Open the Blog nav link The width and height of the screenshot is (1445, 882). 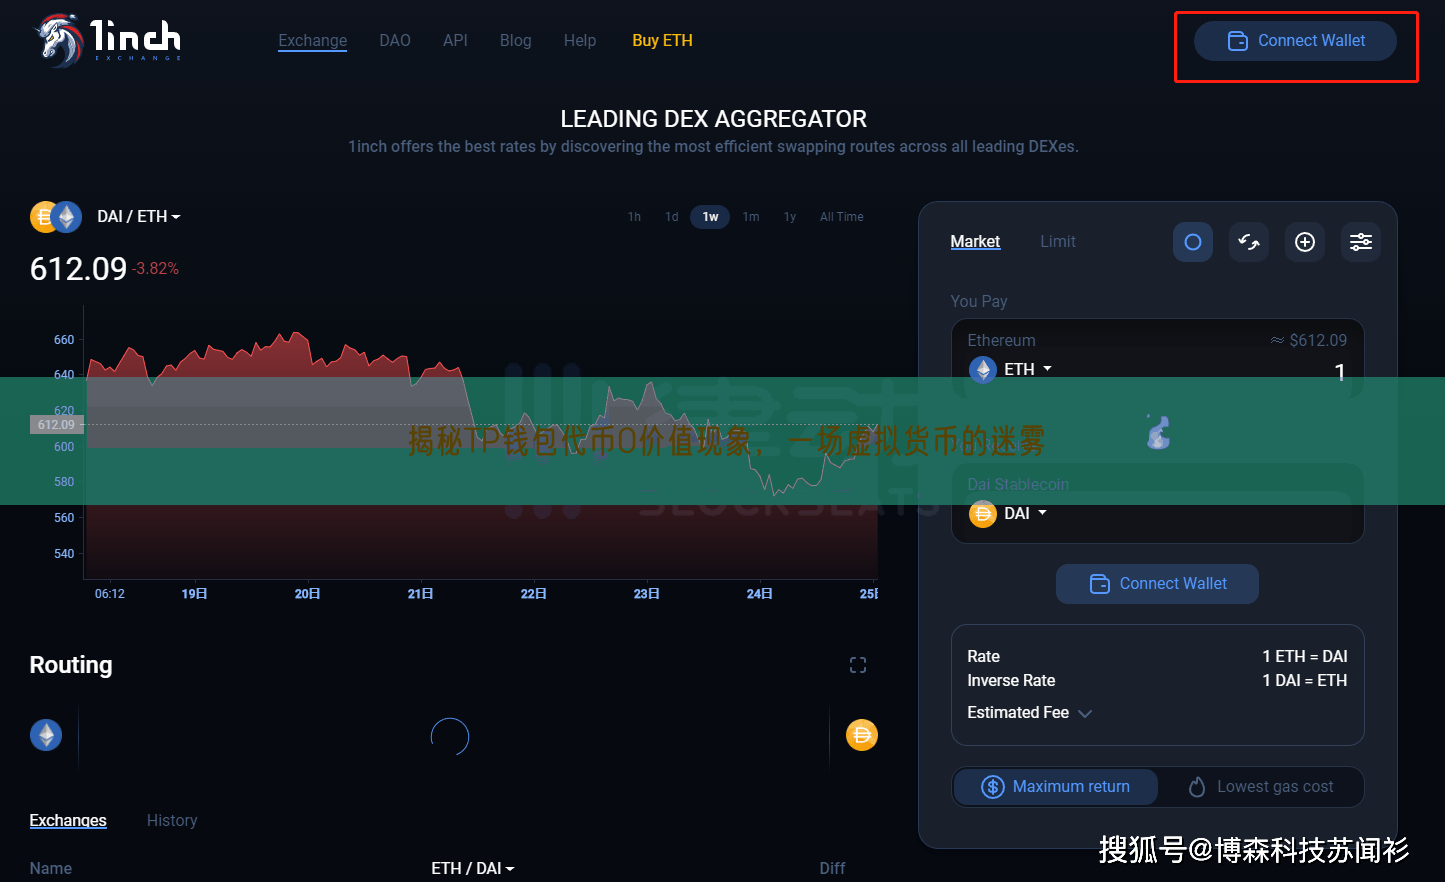516,41
